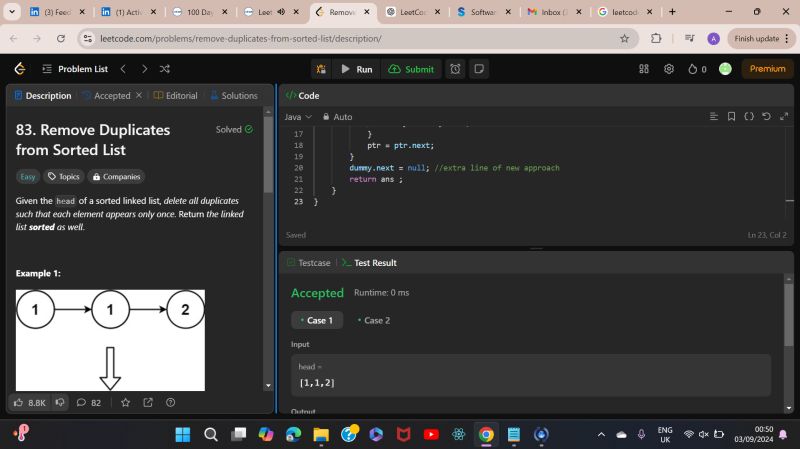
Task: Switch to the Description tab
Action: pos(43,95)
